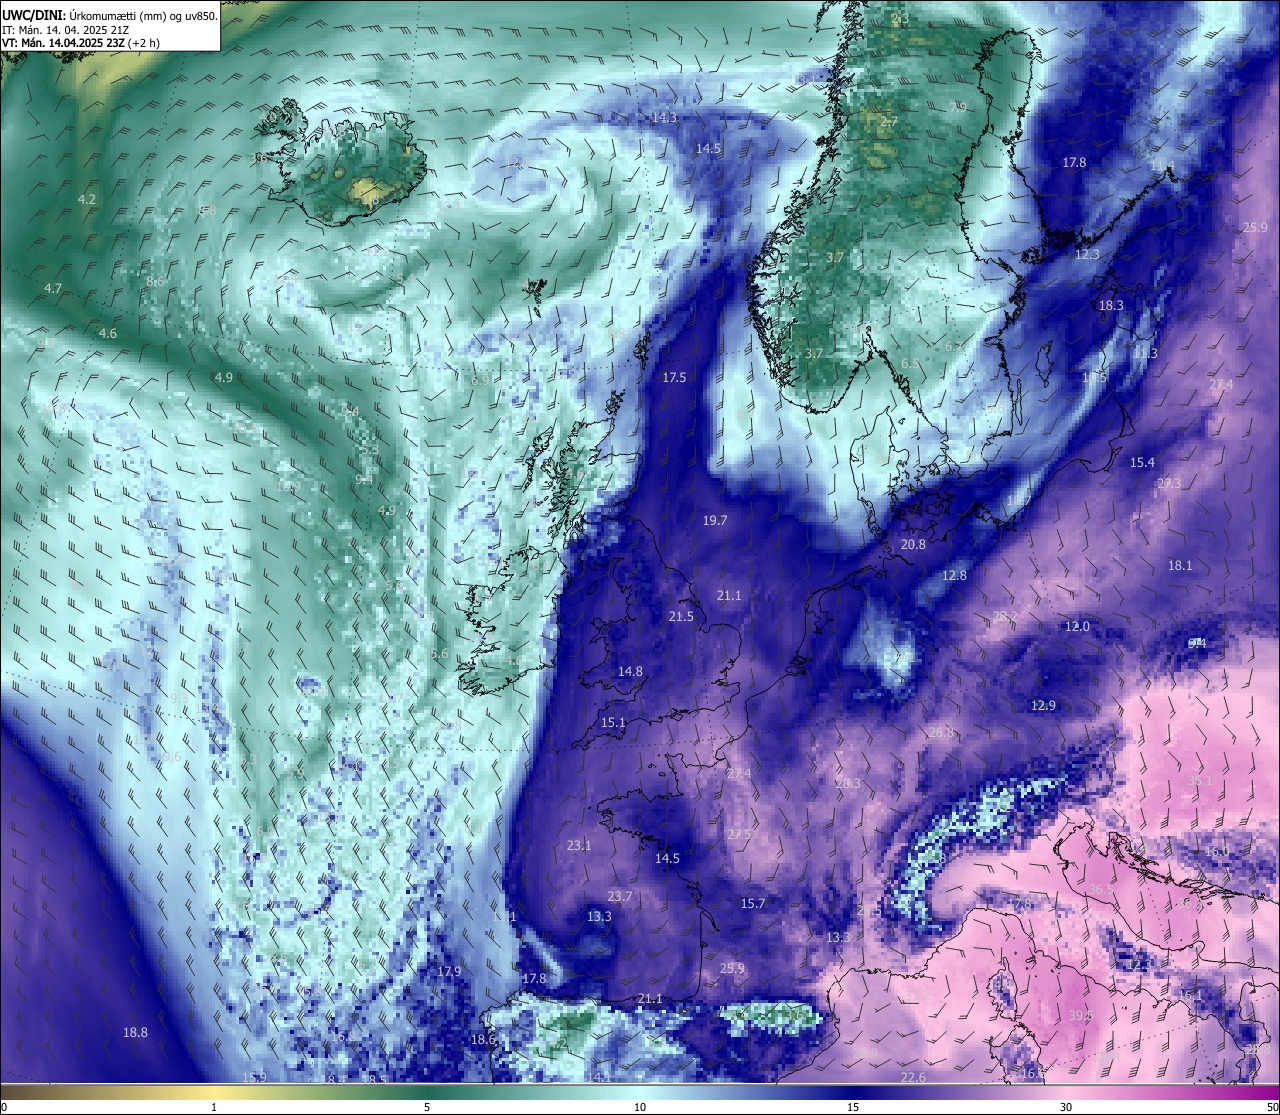Click the 12.3 value label

(x=1087, y=255)
